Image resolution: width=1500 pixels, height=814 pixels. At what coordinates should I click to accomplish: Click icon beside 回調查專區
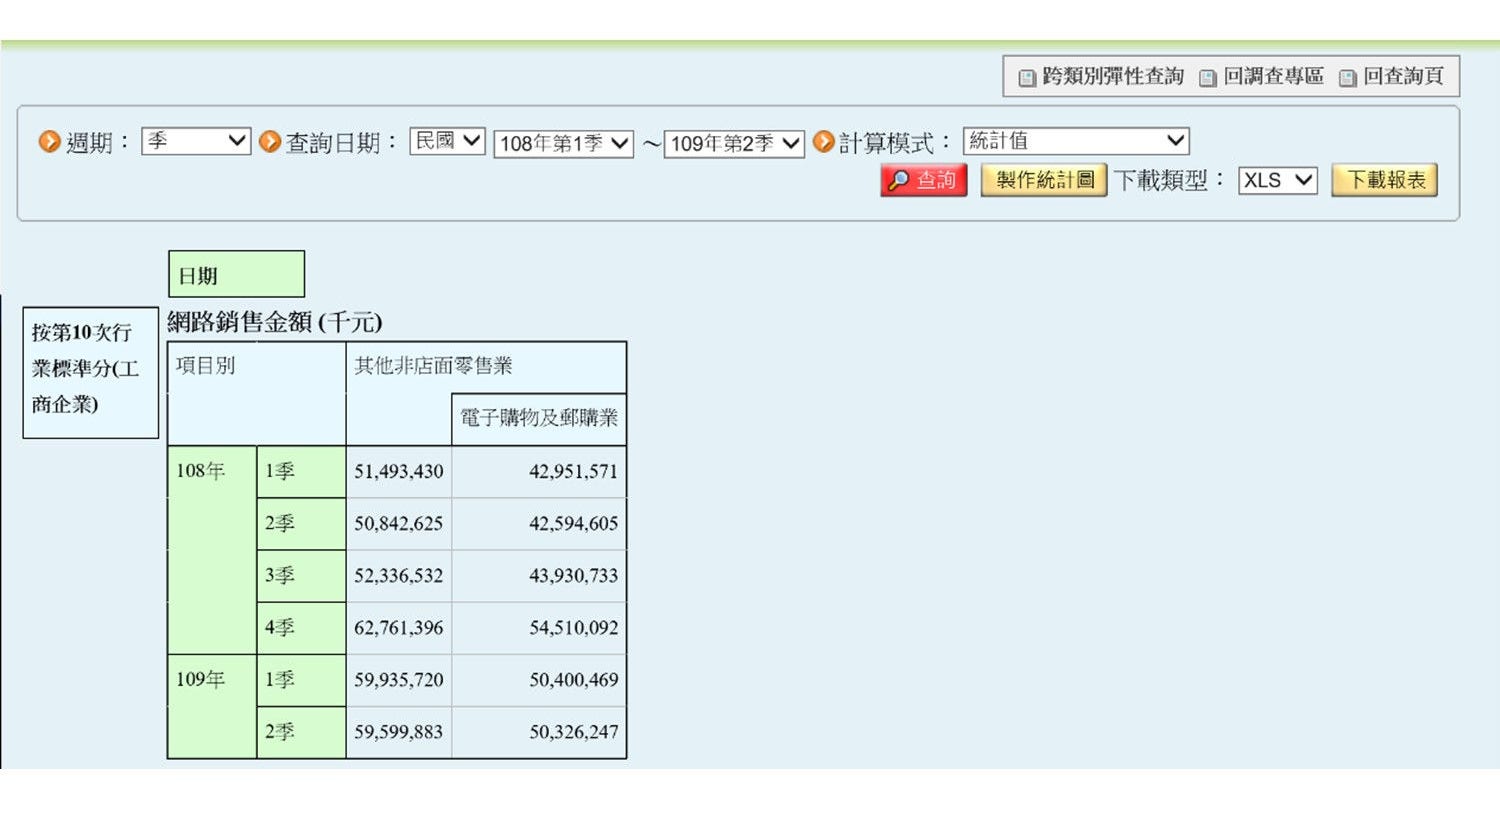point(1208,78)
